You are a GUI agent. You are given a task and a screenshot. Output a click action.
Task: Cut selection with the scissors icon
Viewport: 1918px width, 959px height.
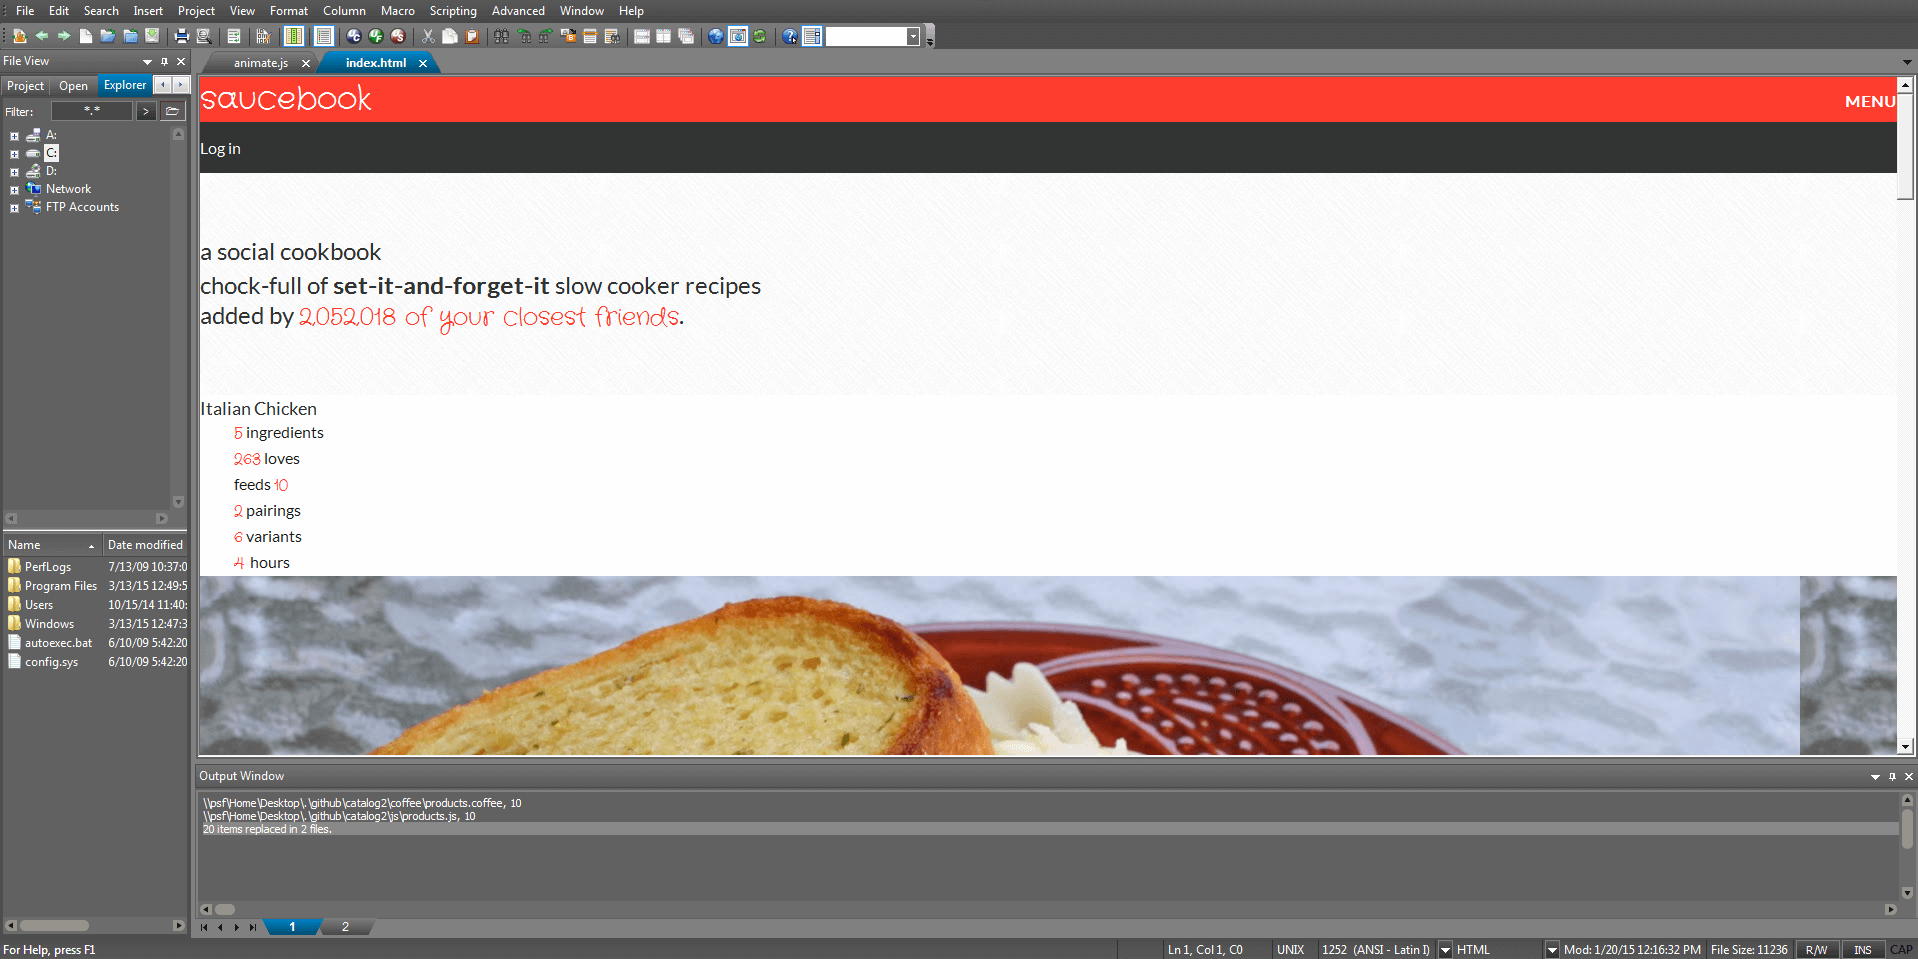(x=428, y=36)
